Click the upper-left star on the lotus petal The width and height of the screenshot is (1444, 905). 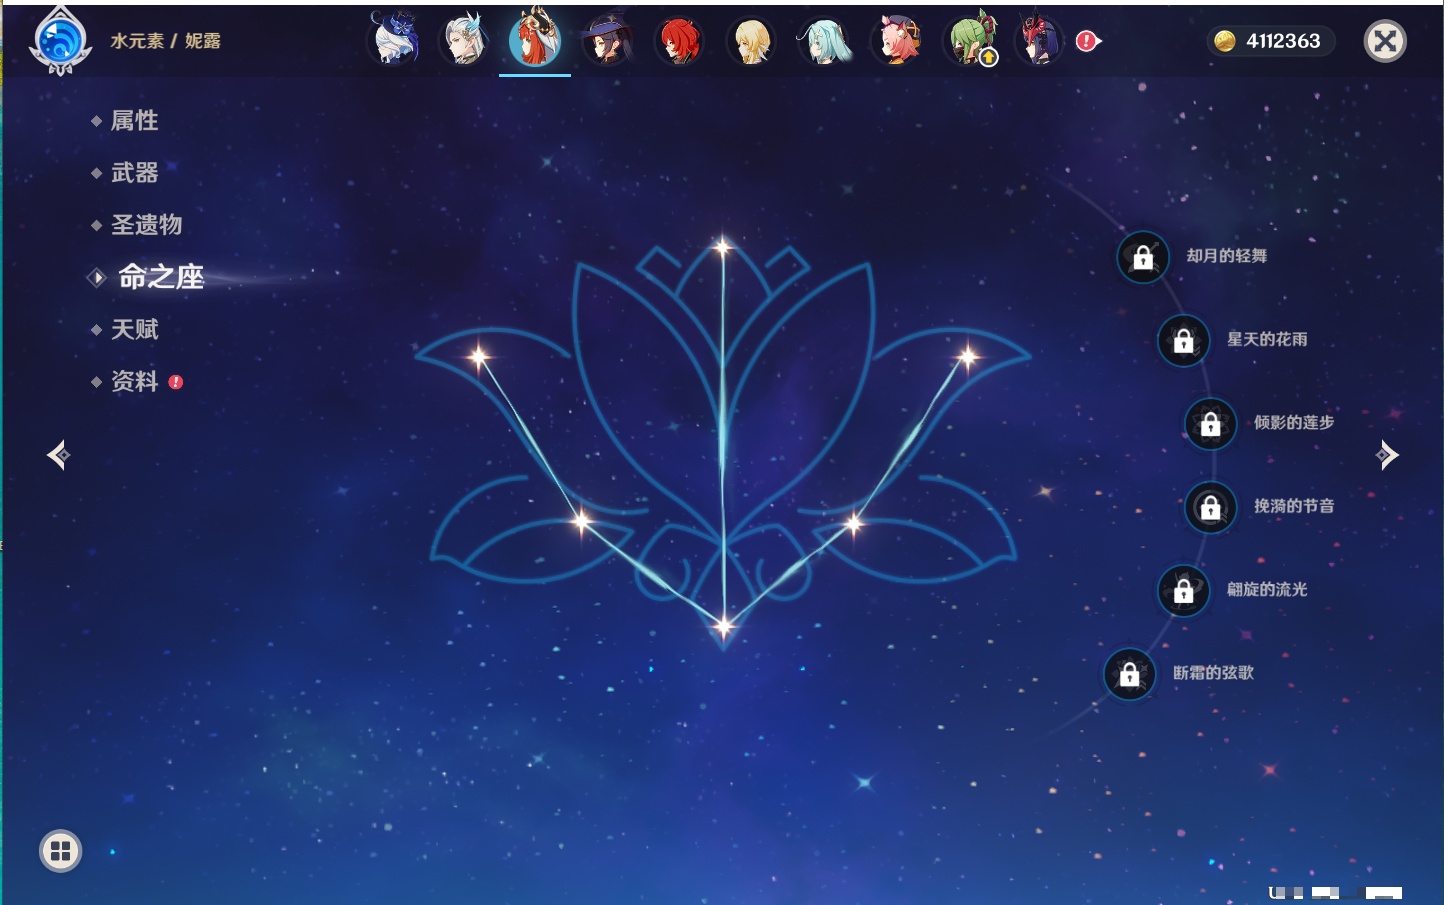[x=479, y=356]
